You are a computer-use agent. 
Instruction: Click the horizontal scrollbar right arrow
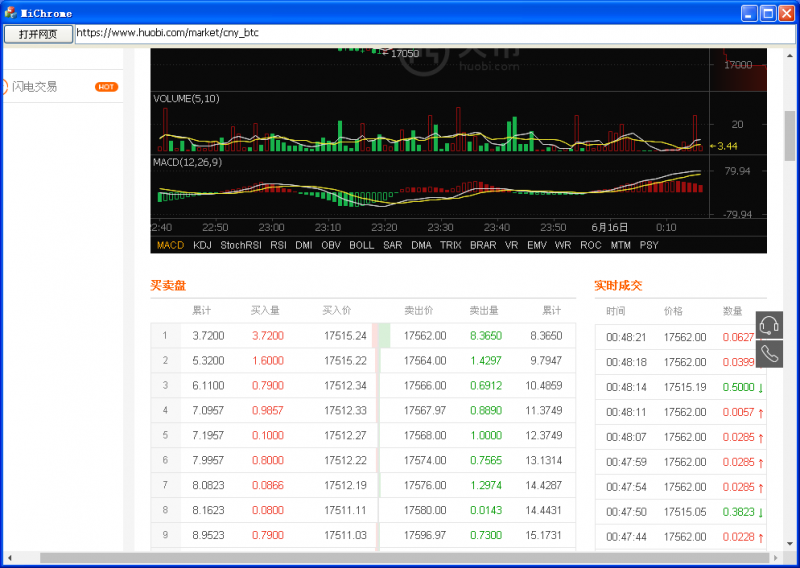[x=776, y=558]
